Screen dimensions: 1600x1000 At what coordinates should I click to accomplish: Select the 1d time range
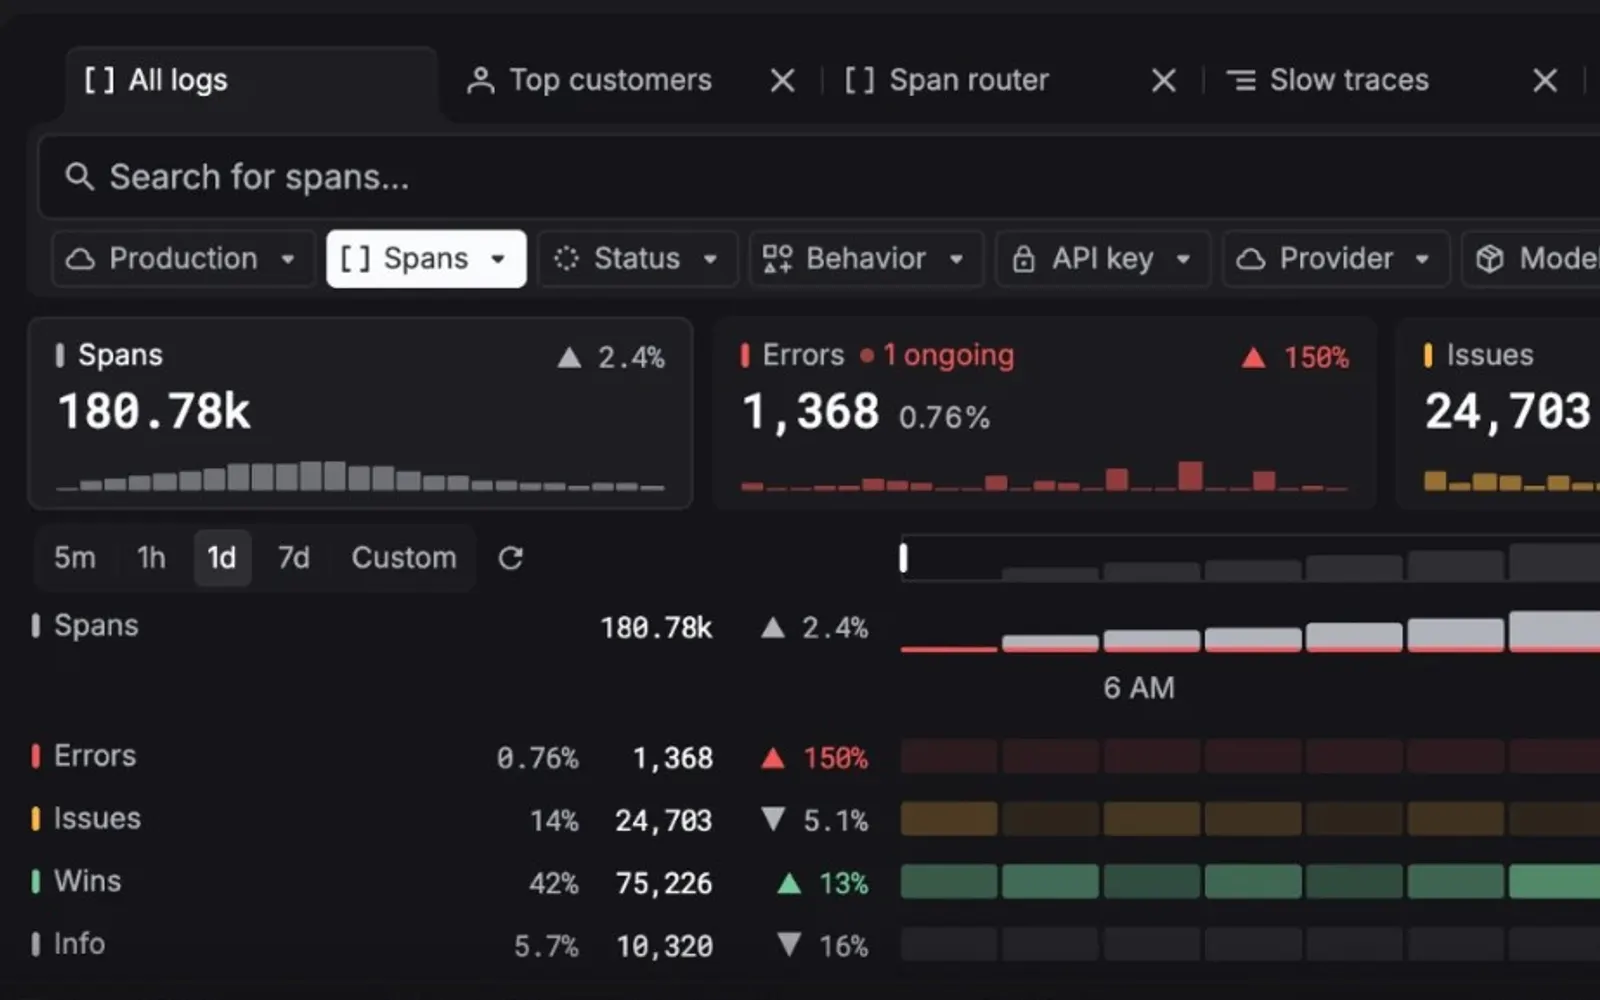[222, 557]
